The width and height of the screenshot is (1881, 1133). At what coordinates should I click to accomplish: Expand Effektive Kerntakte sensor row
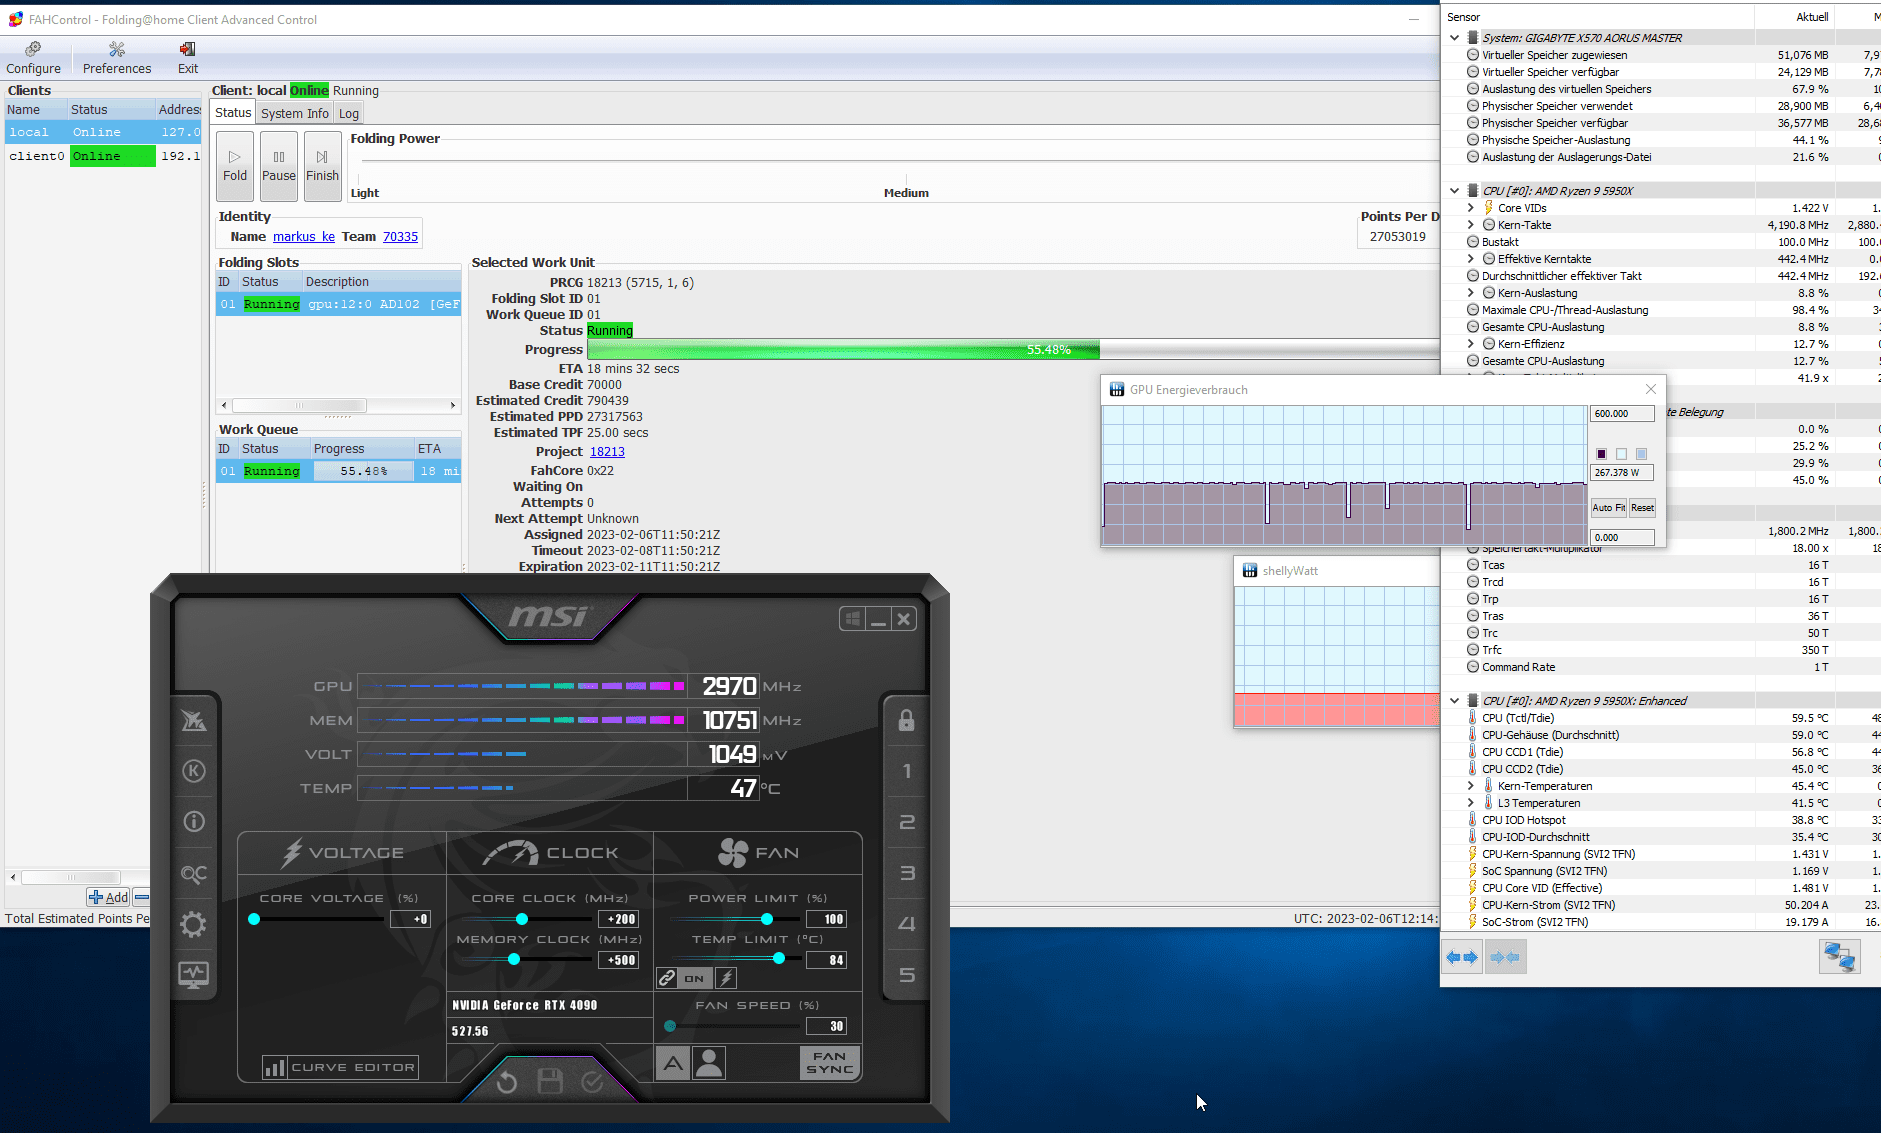(x=1471, y=259)
